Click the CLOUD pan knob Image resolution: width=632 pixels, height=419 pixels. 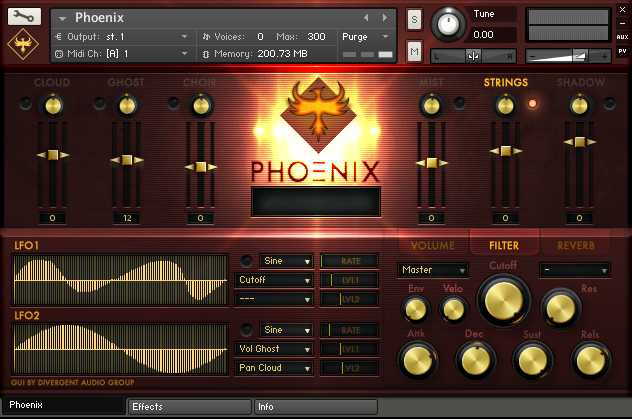(x=53, y=106)
